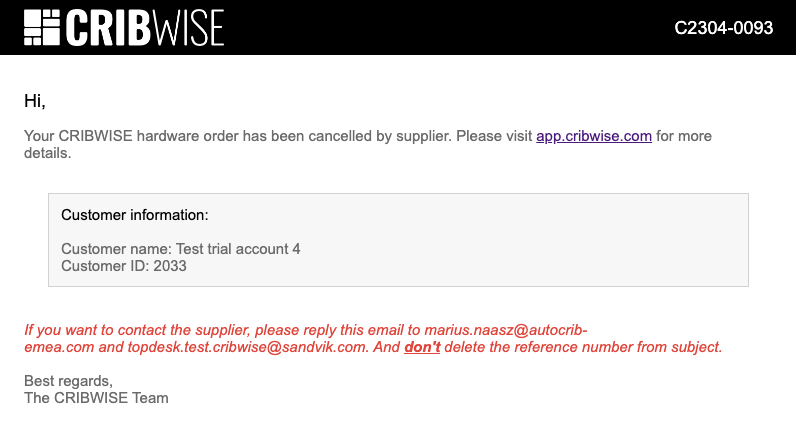Click the CRIBWISE wordmark in header

click(145, 28)
